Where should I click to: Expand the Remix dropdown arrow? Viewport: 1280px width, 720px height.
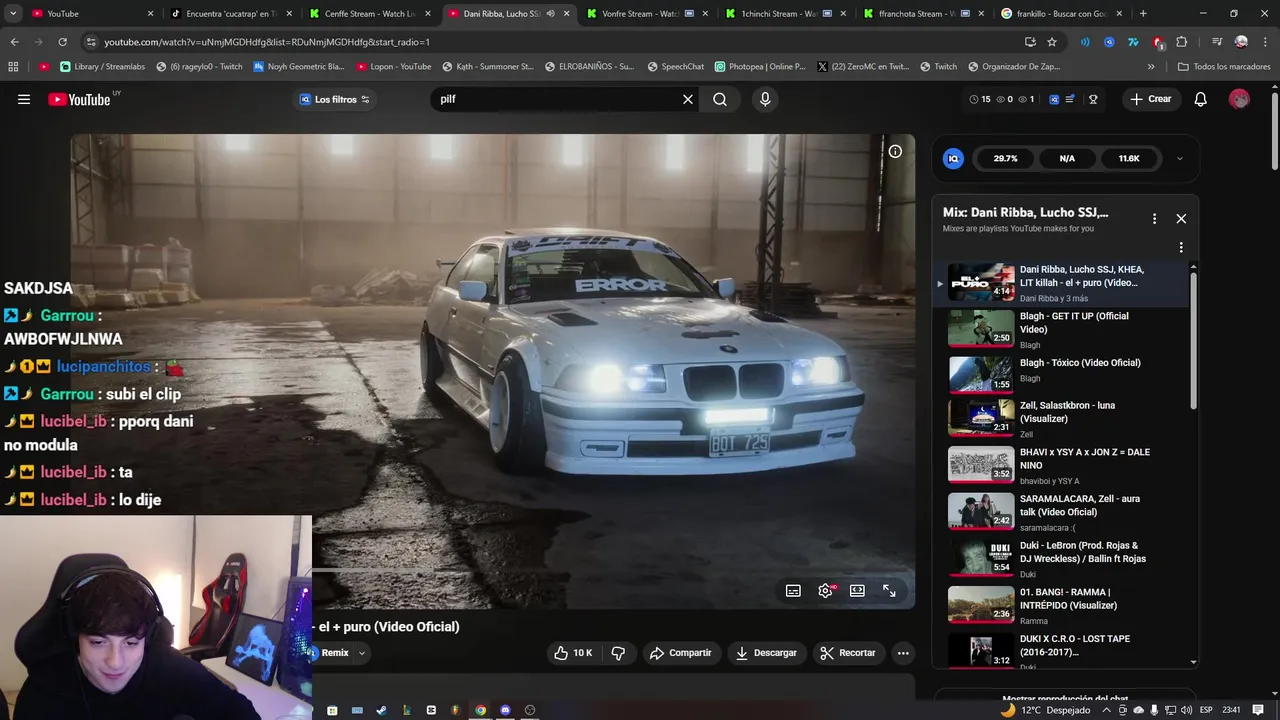click(362, 653)
